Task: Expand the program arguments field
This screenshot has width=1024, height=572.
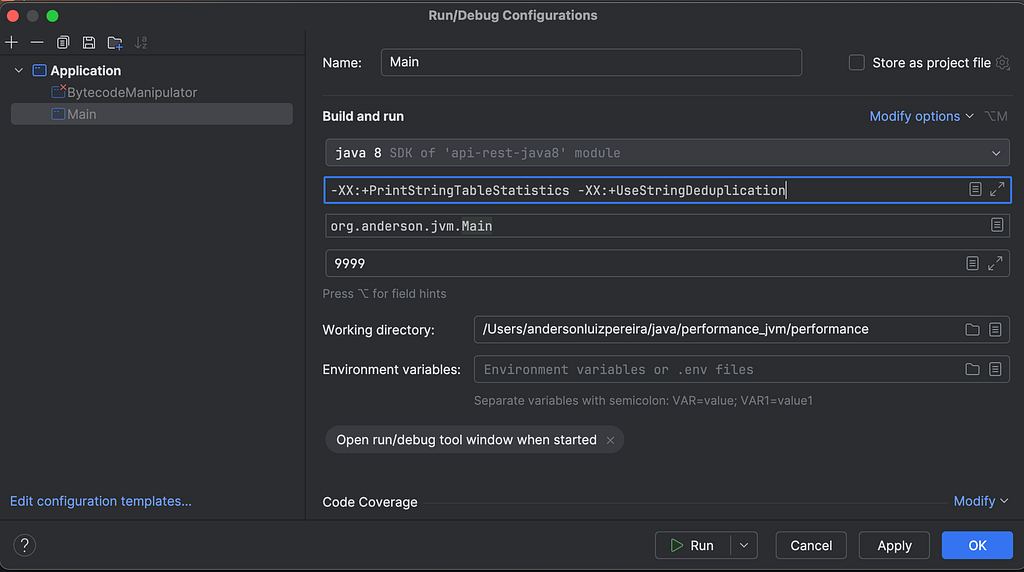Action: (x=995, y=263)
